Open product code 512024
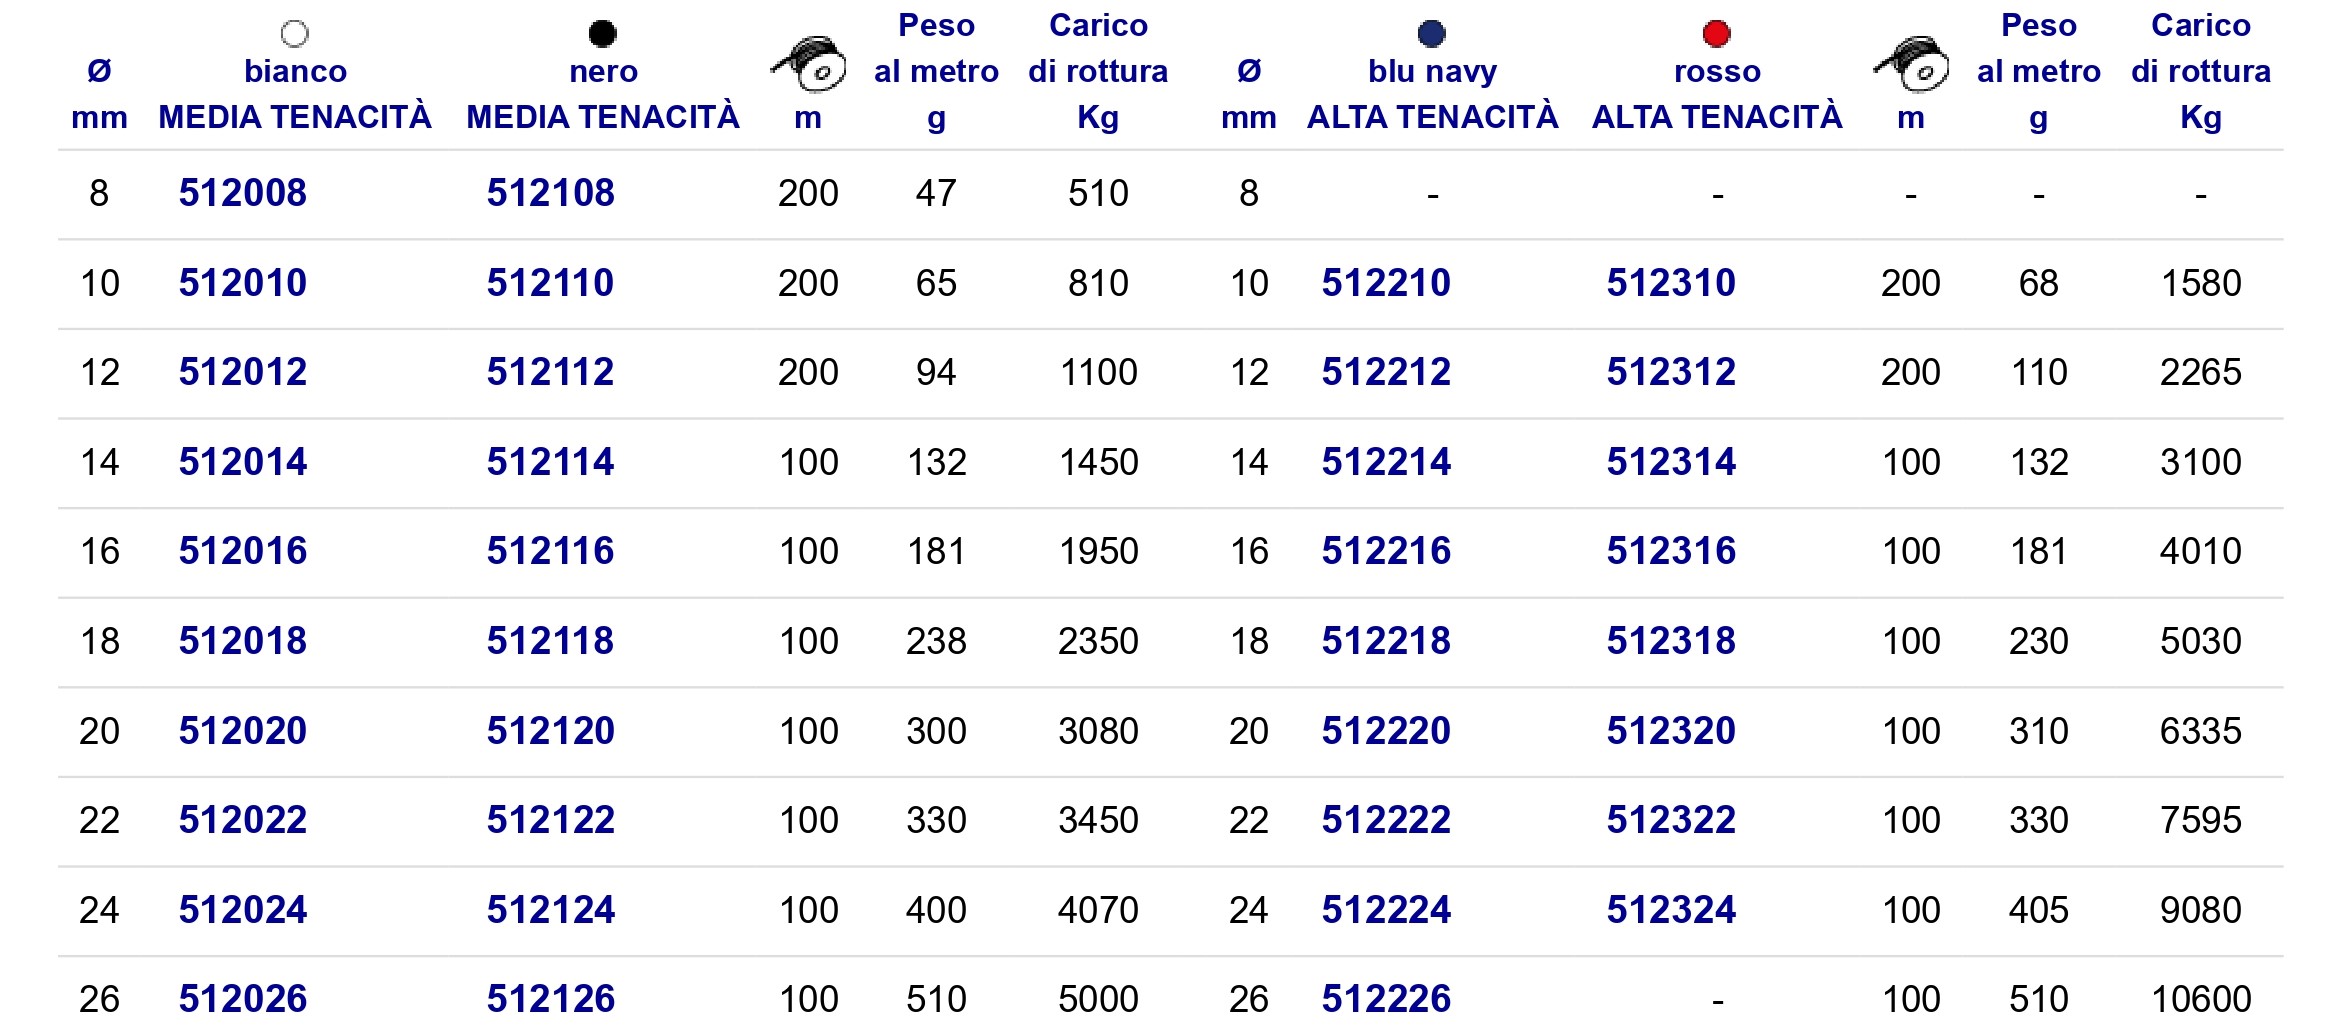 pyautogui.click(x=243, y=910)
